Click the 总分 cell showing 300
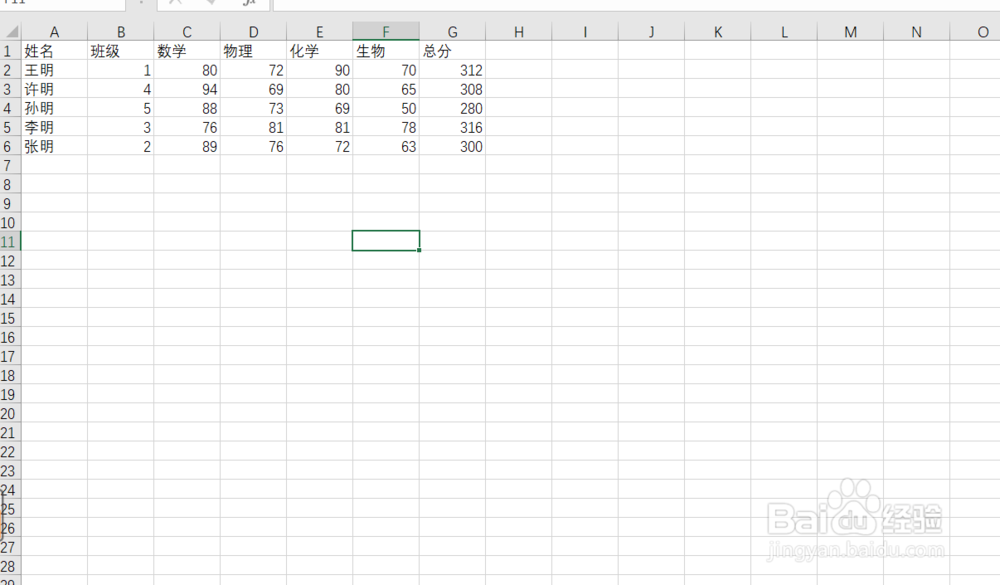 452,146
